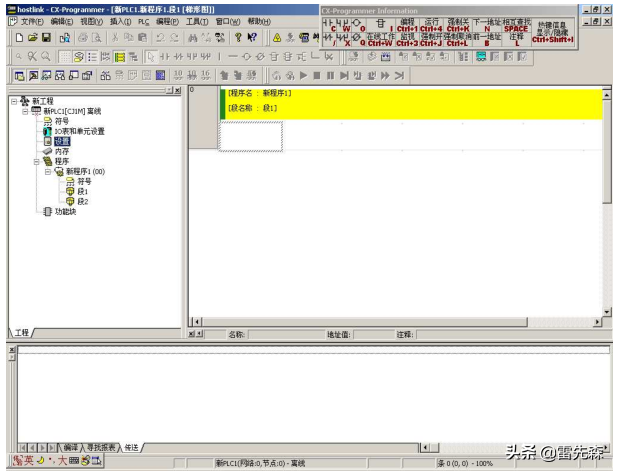The image size is (617, 474).
Task: Click the Save diskette toolbar icon
Action: [x=46, y=38]
